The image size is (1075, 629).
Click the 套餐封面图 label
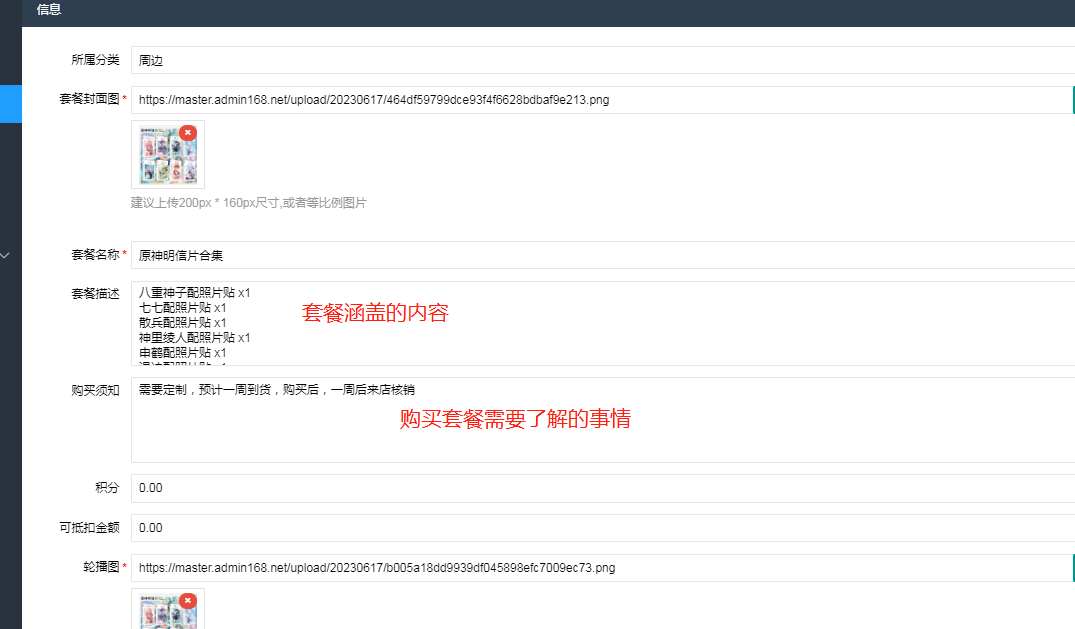pyautogui.click(x=89, y=99)
